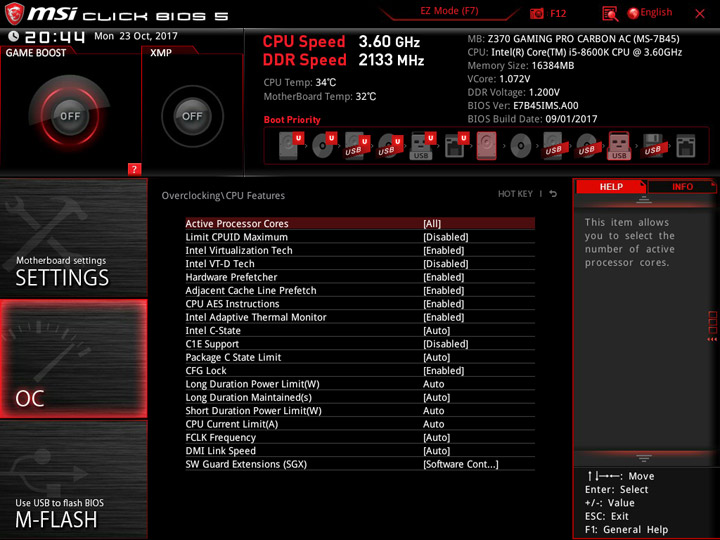720x540 pixels.
Task: Open Active Processor Cores options
Action: click(360, 224)
